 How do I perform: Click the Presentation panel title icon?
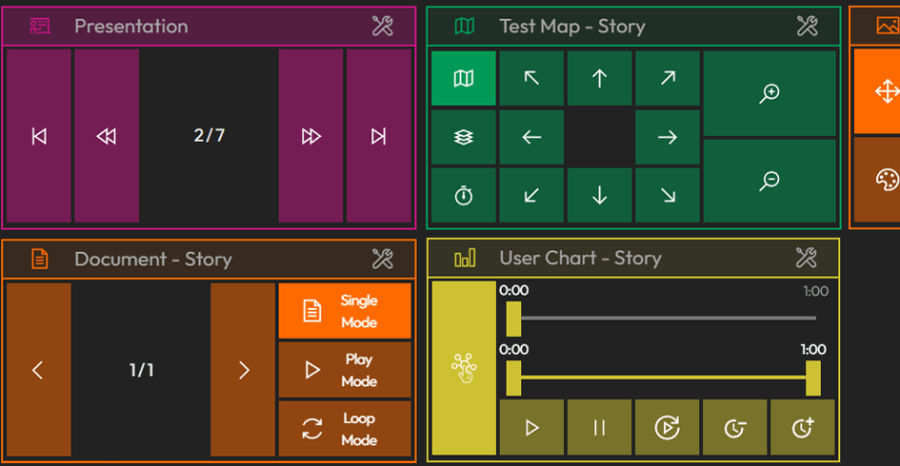(40, 26)
